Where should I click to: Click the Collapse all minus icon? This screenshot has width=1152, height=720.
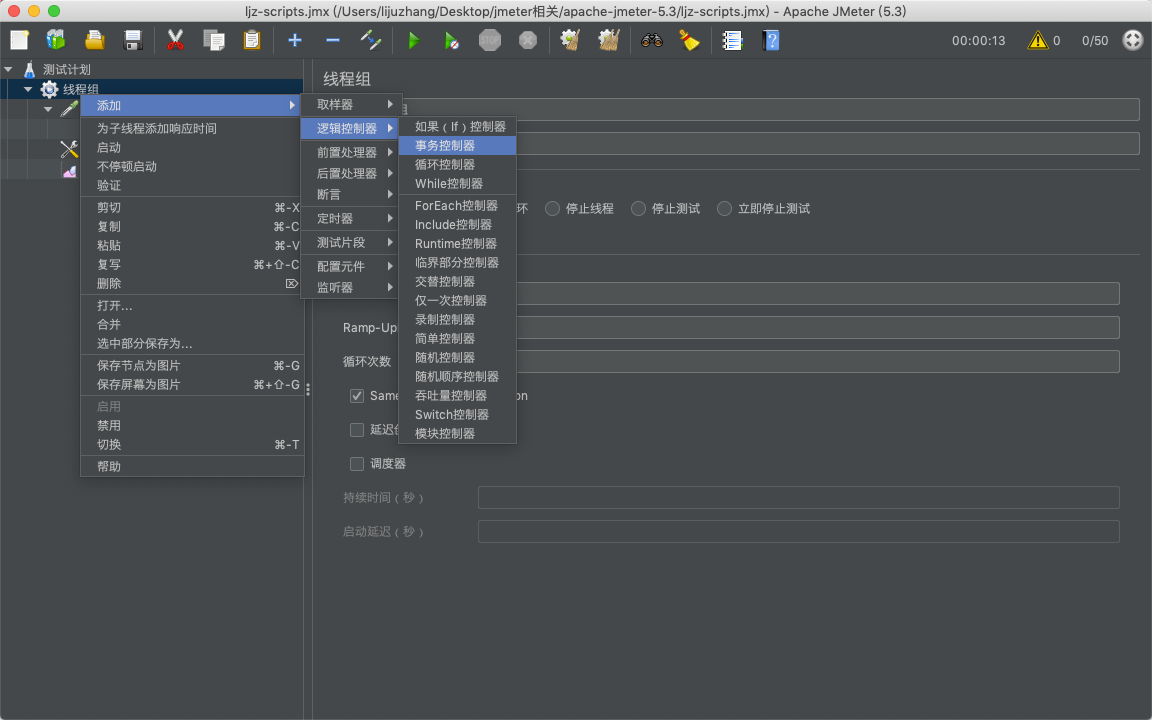coord(333,40)
